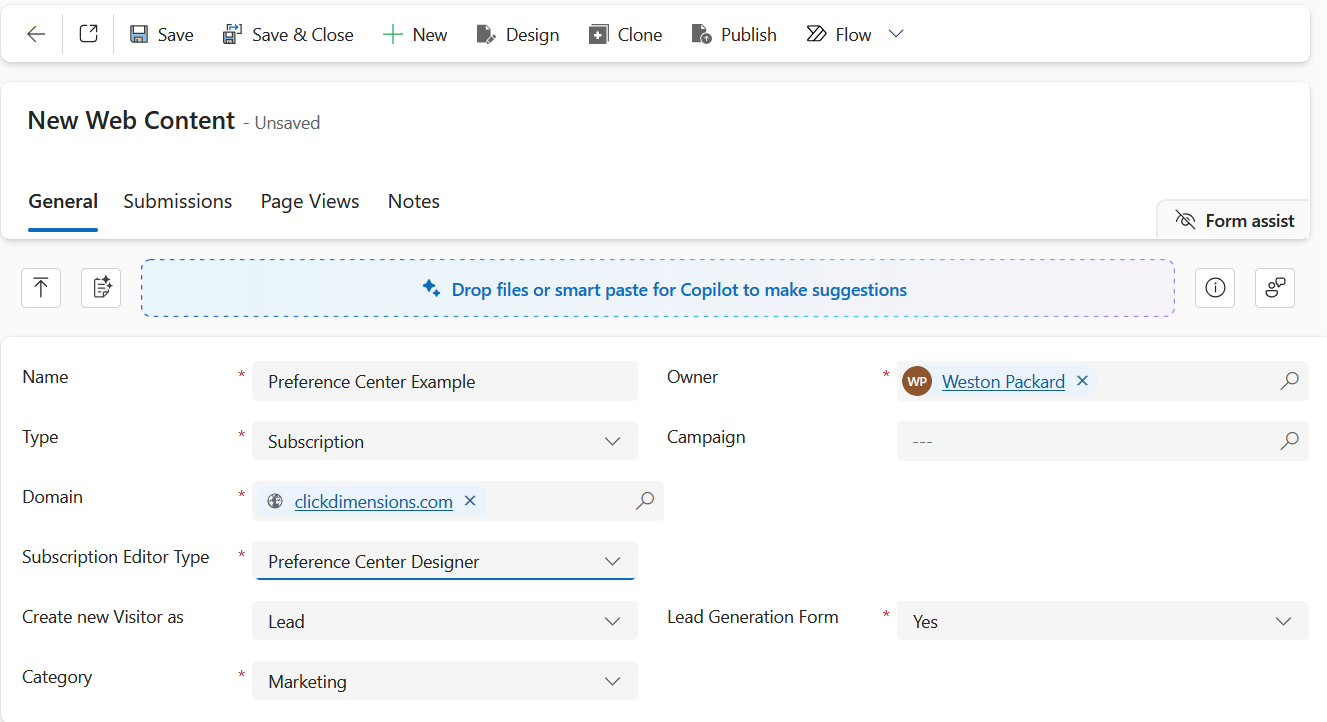Remove Weston Packard from Owner field
The height and width of the screenshot is (722, 1327).
click(1082, 381)
